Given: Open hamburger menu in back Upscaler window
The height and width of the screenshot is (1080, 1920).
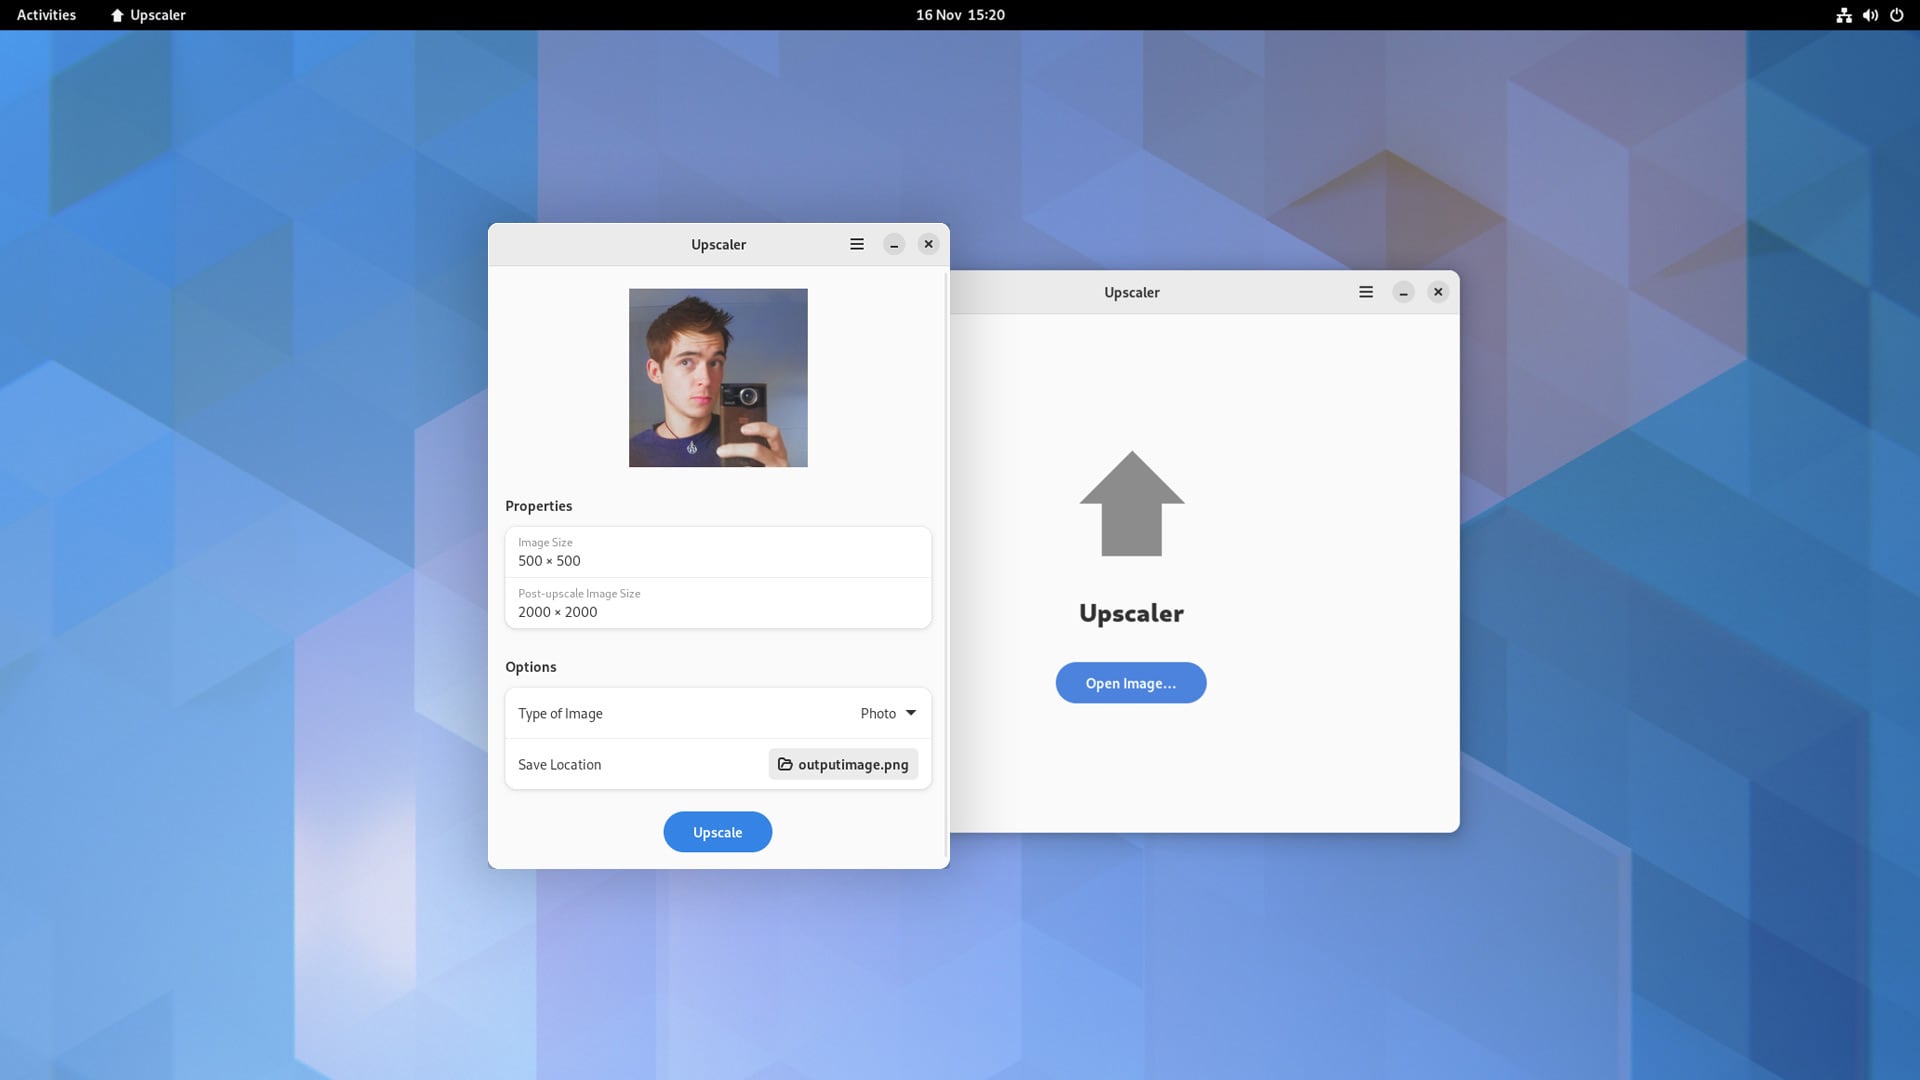Looking at the screenshot, I should tap(1366, 292).
